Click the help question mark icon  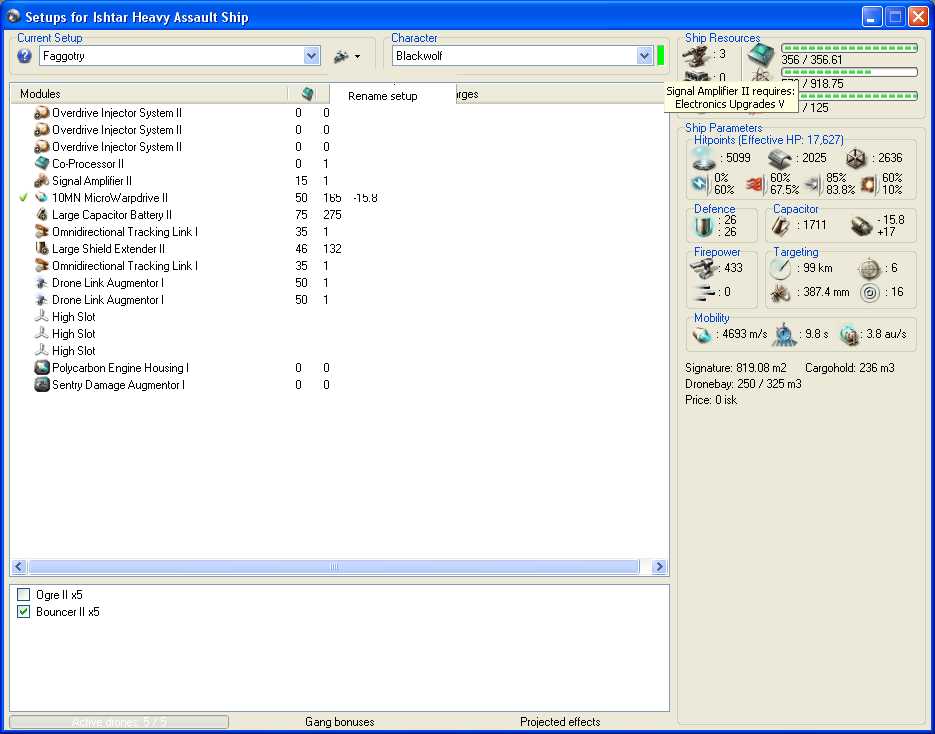[24, 56]
